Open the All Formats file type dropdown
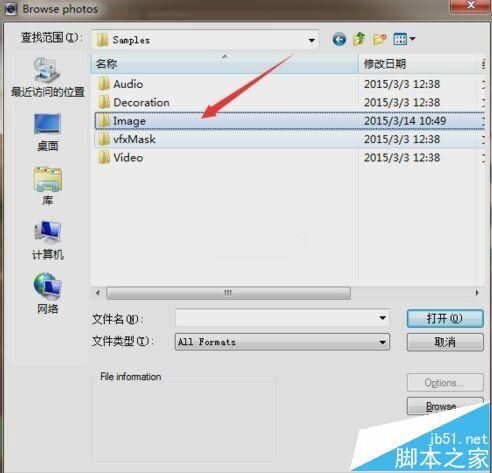 click(x=282, y=342)
